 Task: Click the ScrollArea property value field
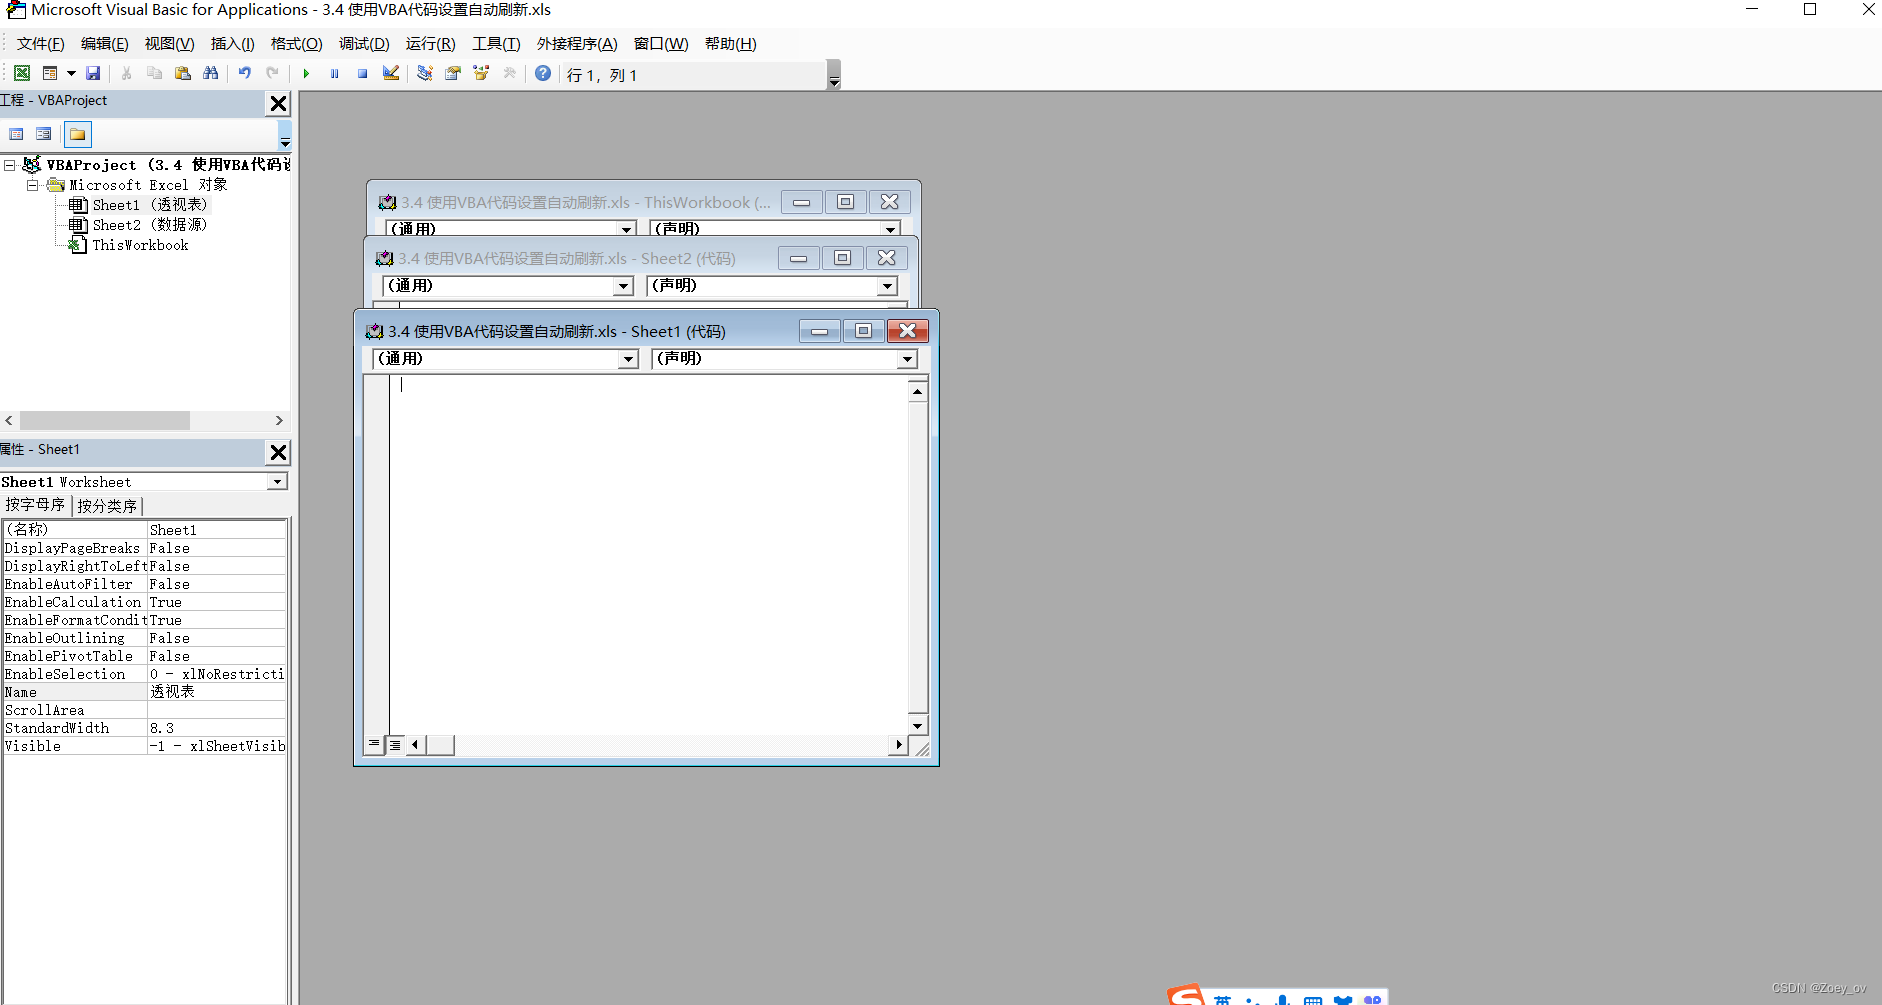tap(216, 710)
